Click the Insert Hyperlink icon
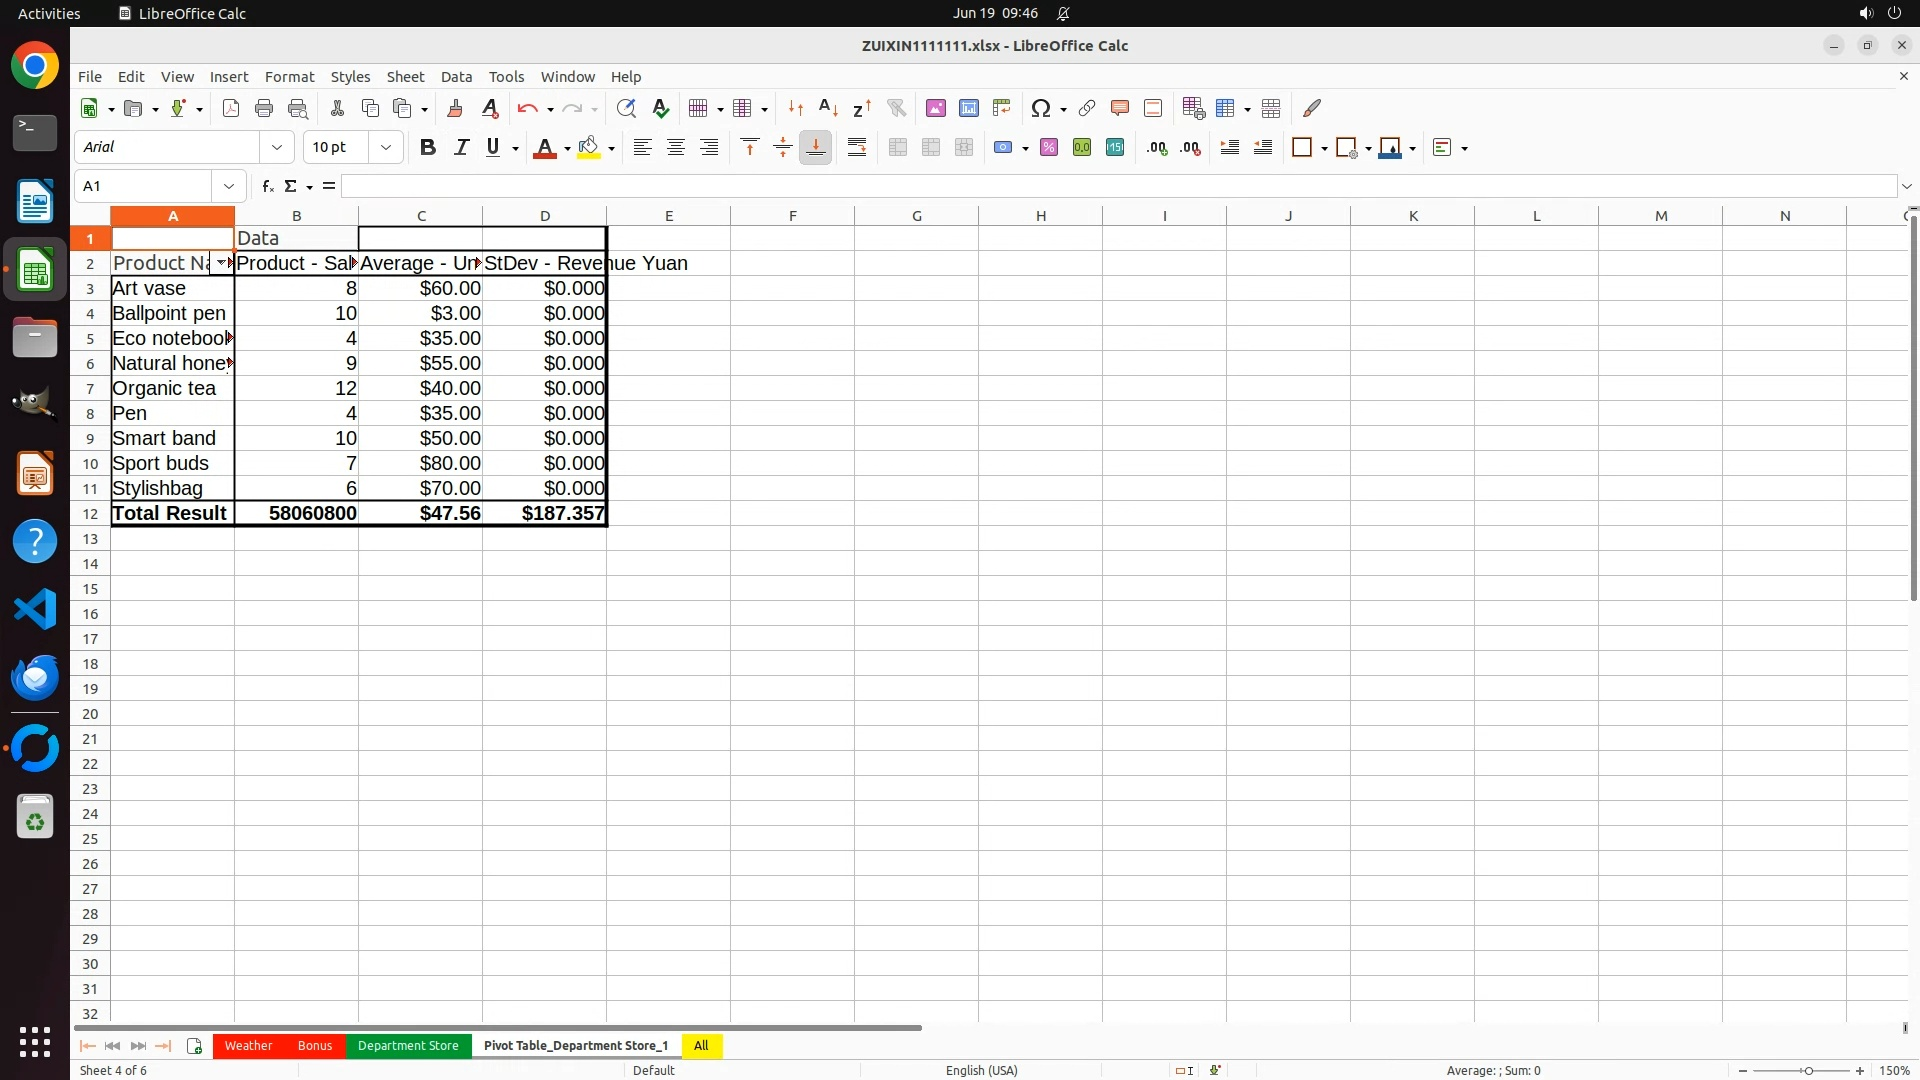The width and height of the screenshot is (1920, 1080). pos(1087,109)
